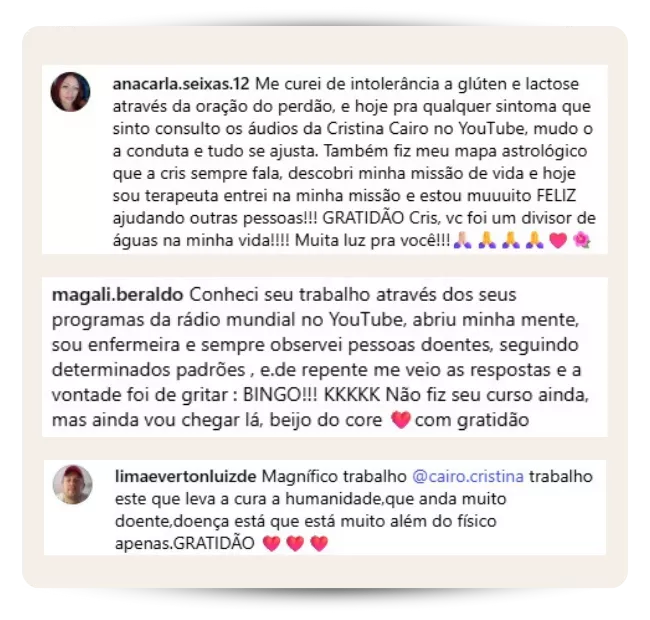Click the red heart in first comment
Image resolution: width=650 pixels, height=620 pixels.
pos(558,240)
